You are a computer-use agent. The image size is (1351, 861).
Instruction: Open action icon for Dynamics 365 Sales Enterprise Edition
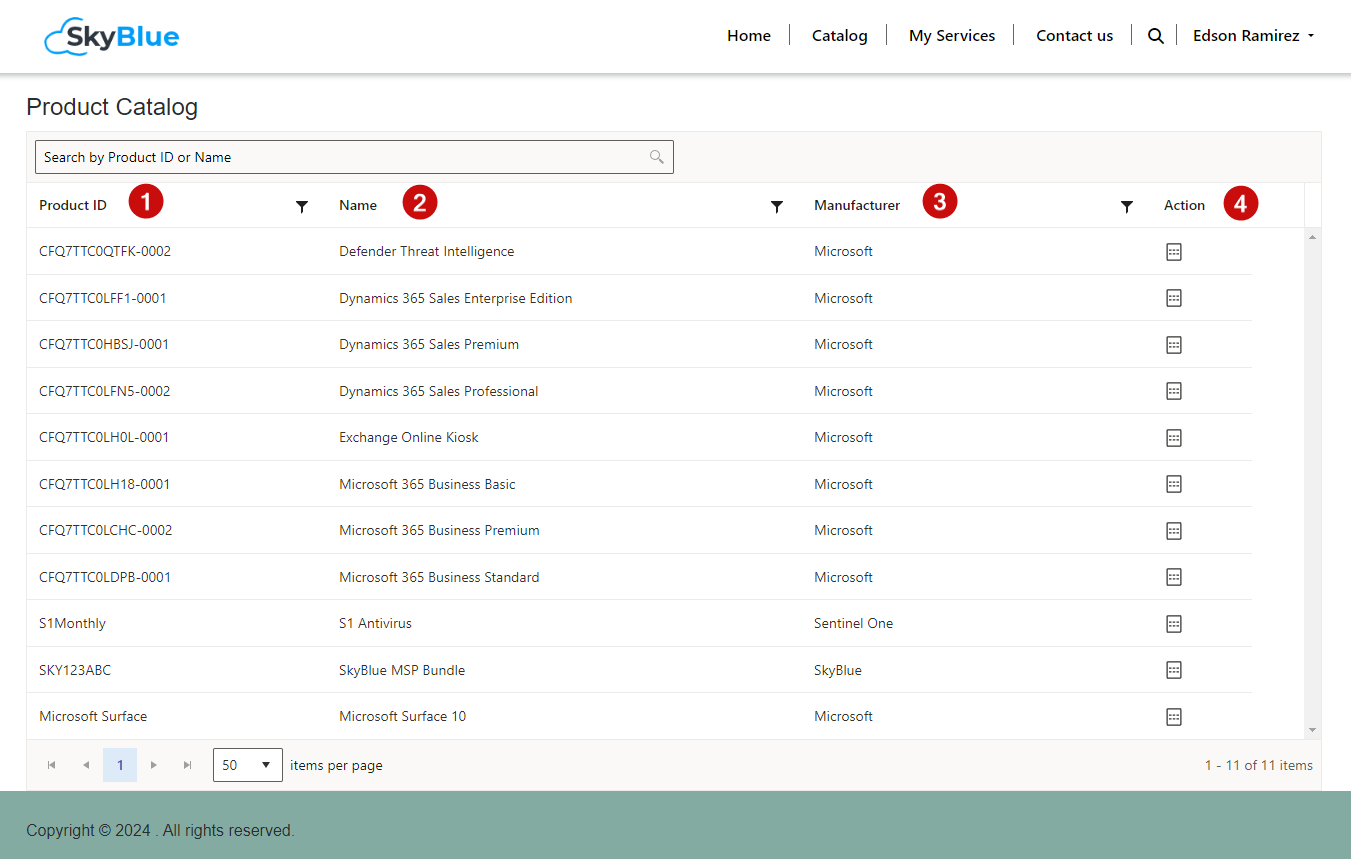1174,298
